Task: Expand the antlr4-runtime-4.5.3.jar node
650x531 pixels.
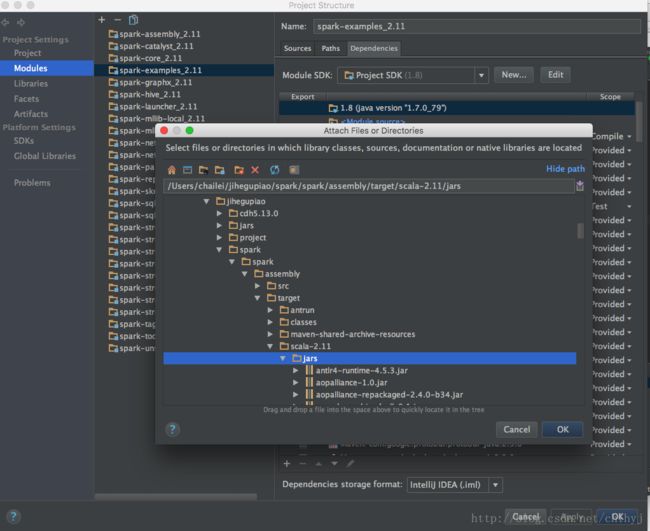Action: [296, 370]
